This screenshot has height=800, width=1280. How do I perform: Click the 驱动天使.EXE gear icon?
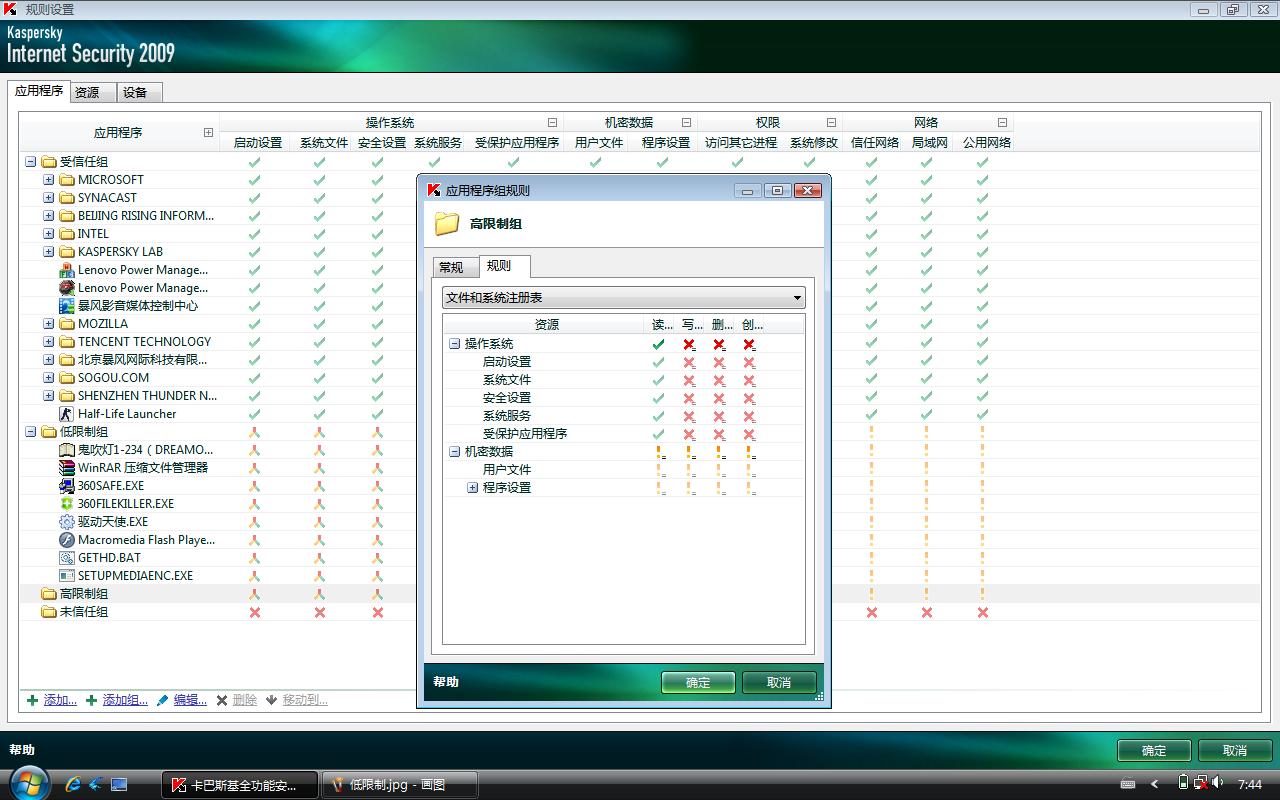(67, 522)
